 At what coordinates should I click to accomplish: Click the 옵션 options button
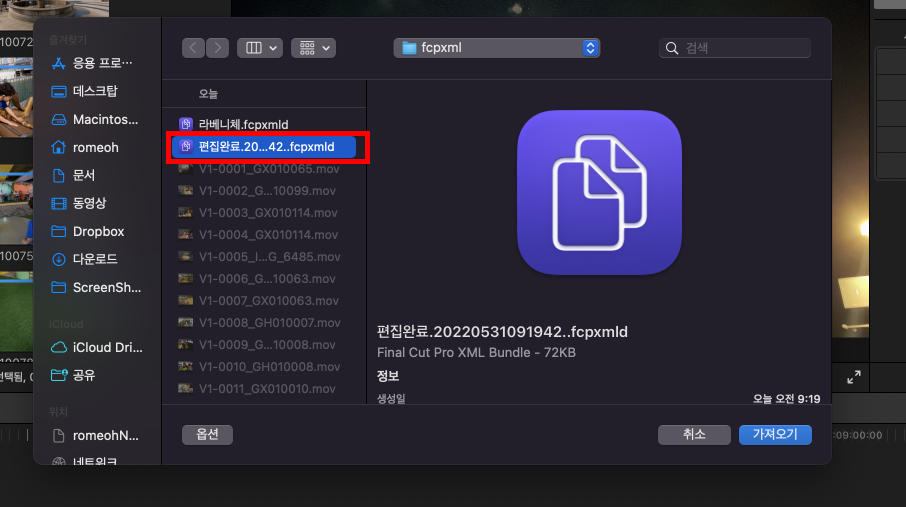tap(207, 435)
